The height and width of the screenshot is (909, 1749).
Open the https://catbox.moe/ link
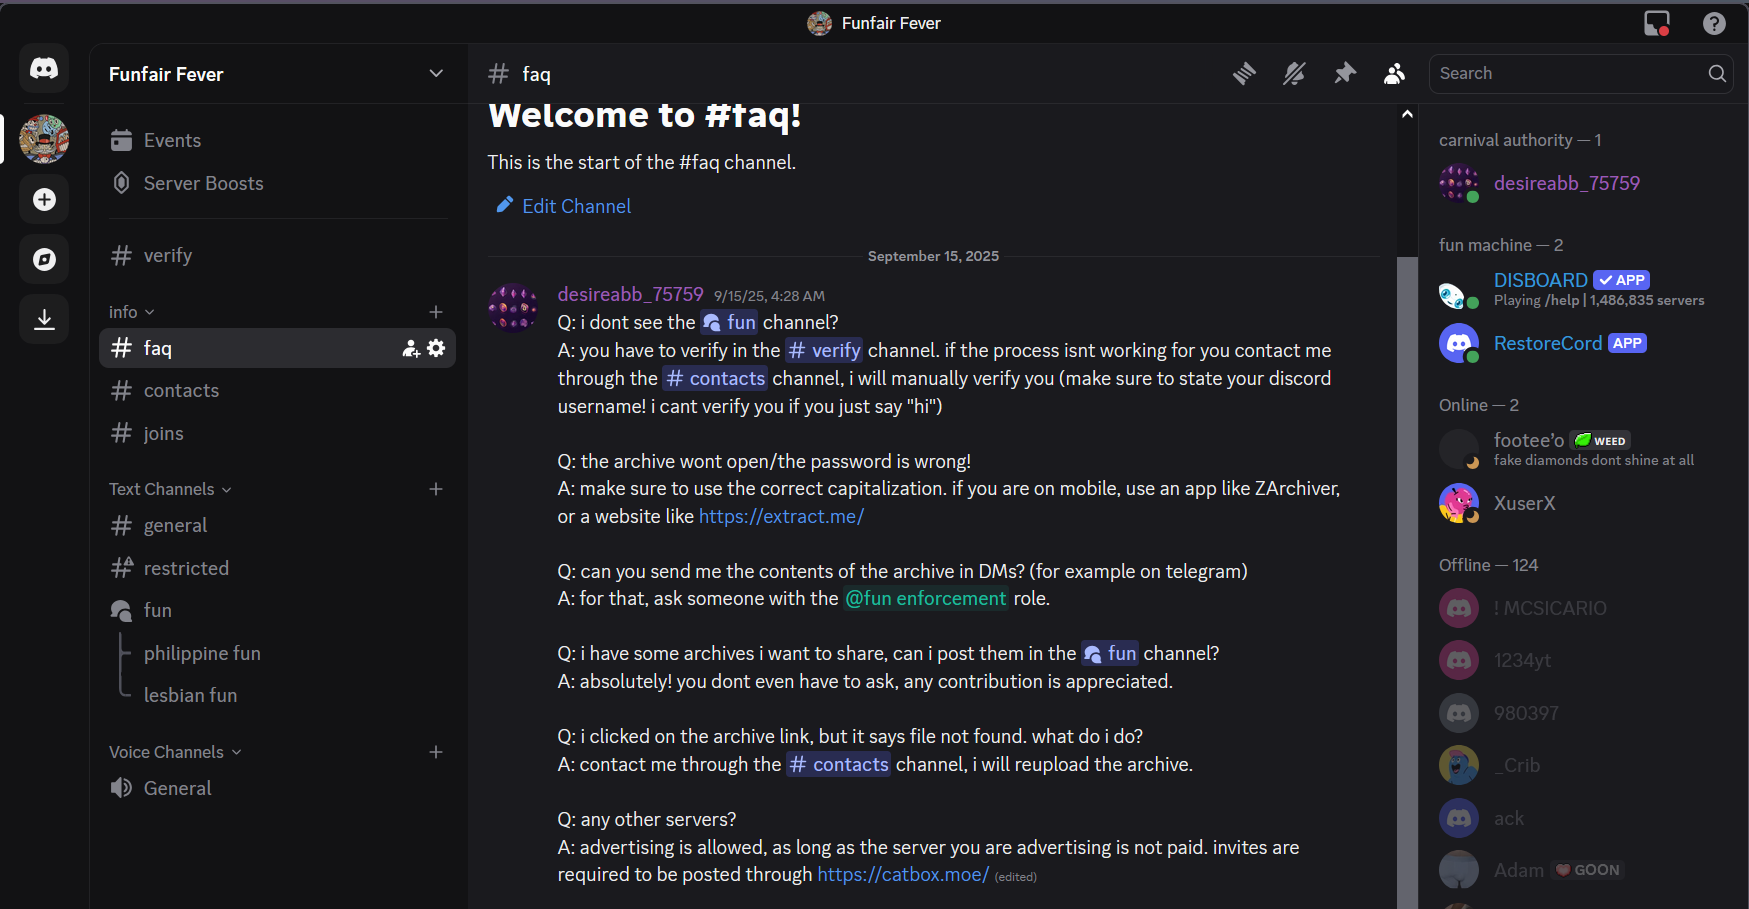pyautogui.click(x=903, y=874)
